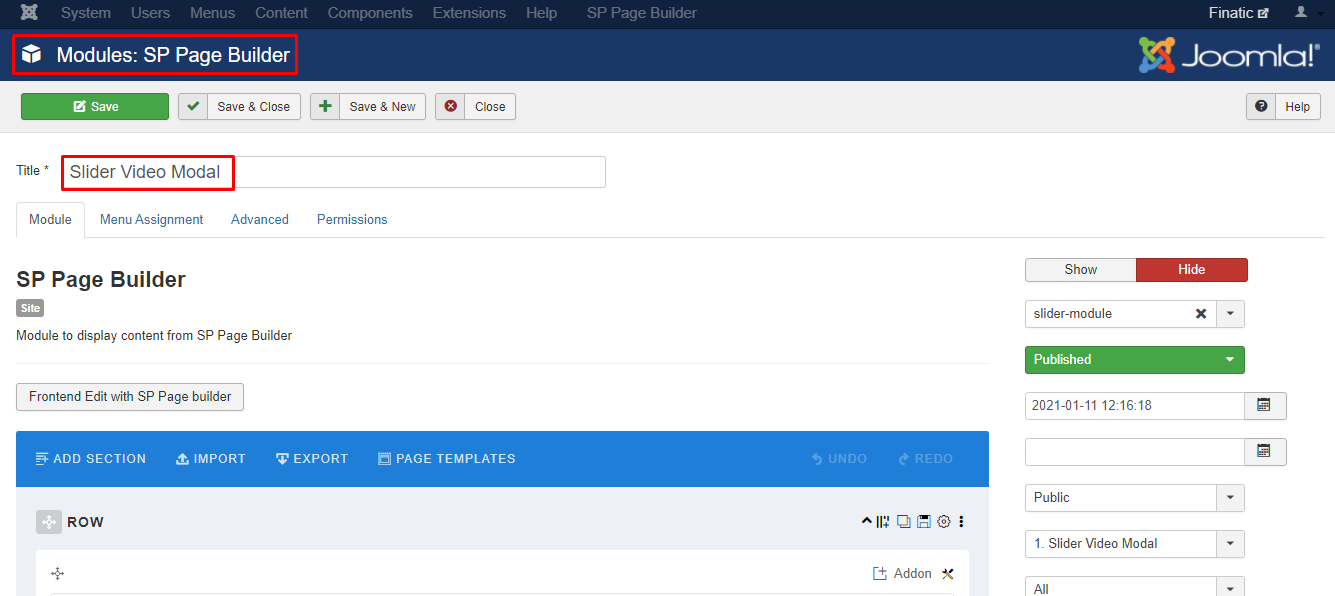1335x596 pixels.
Task: Switch to the Advanced tab
Action: (x=260, y=220)
